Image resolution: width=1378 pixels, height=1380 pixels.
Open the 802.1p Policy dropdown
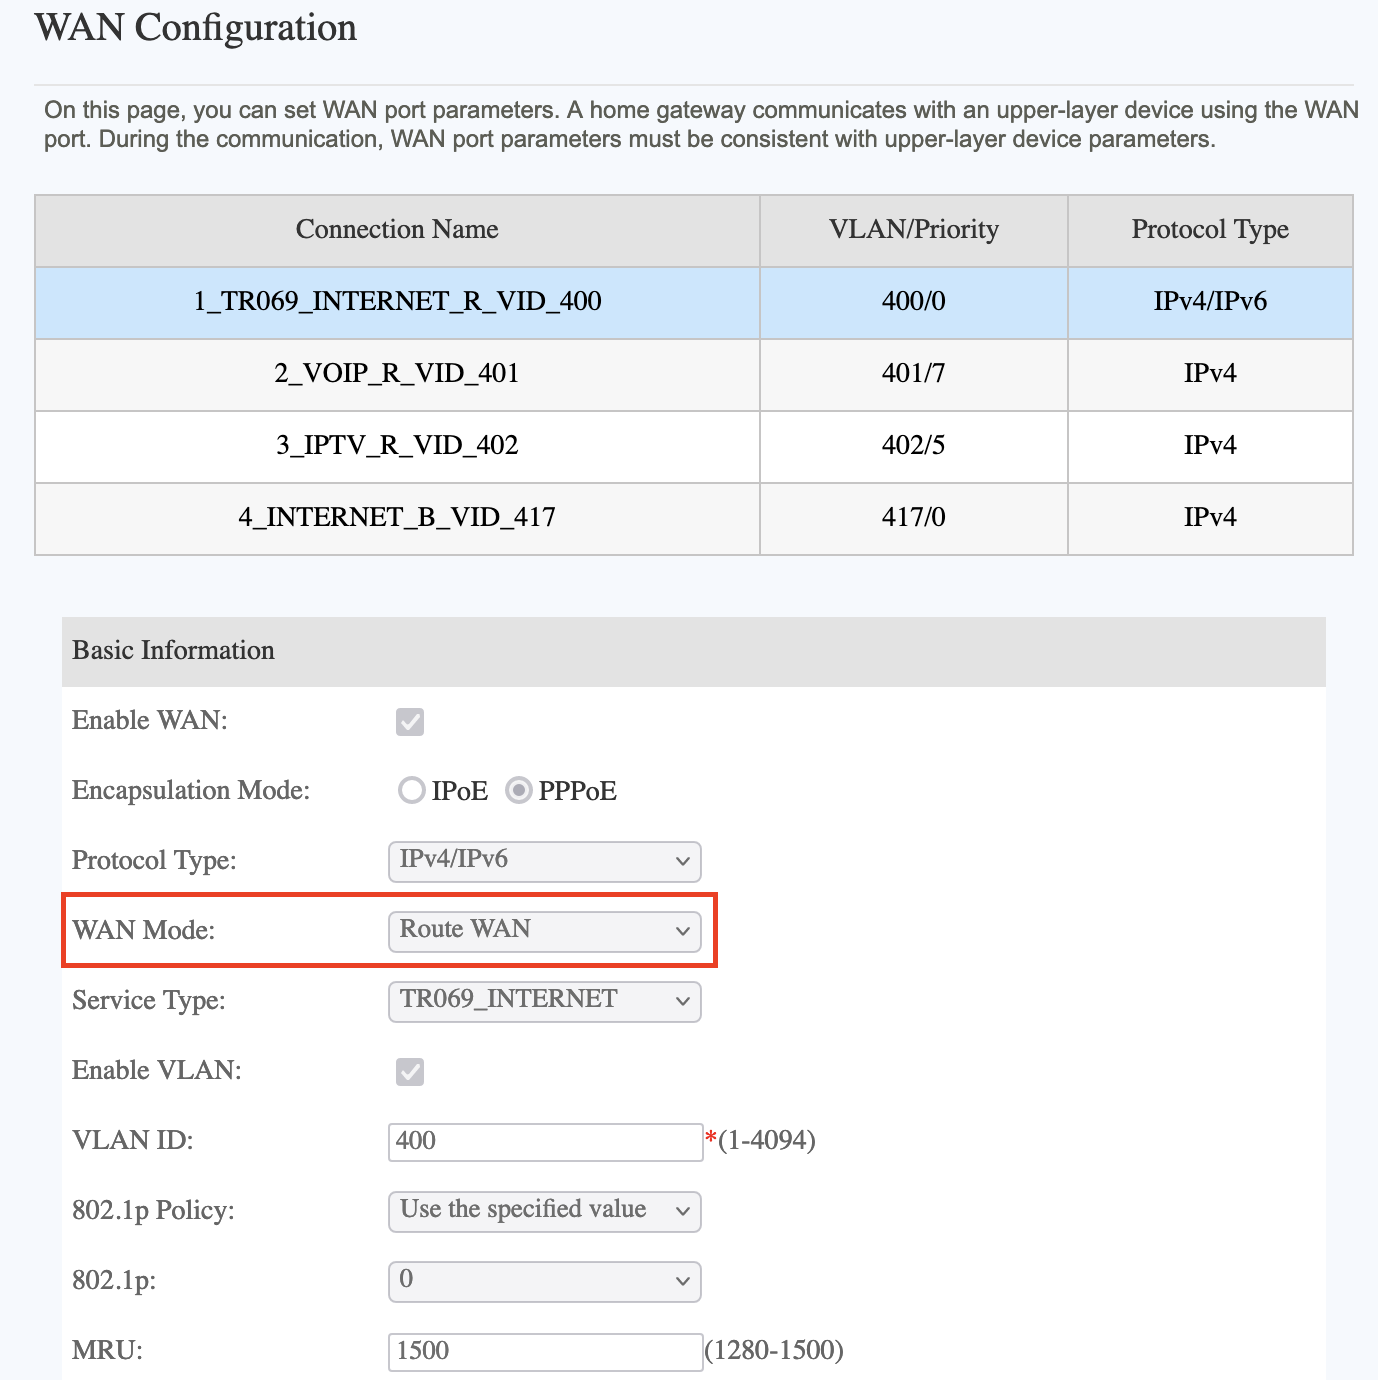tap(544, 1211)
